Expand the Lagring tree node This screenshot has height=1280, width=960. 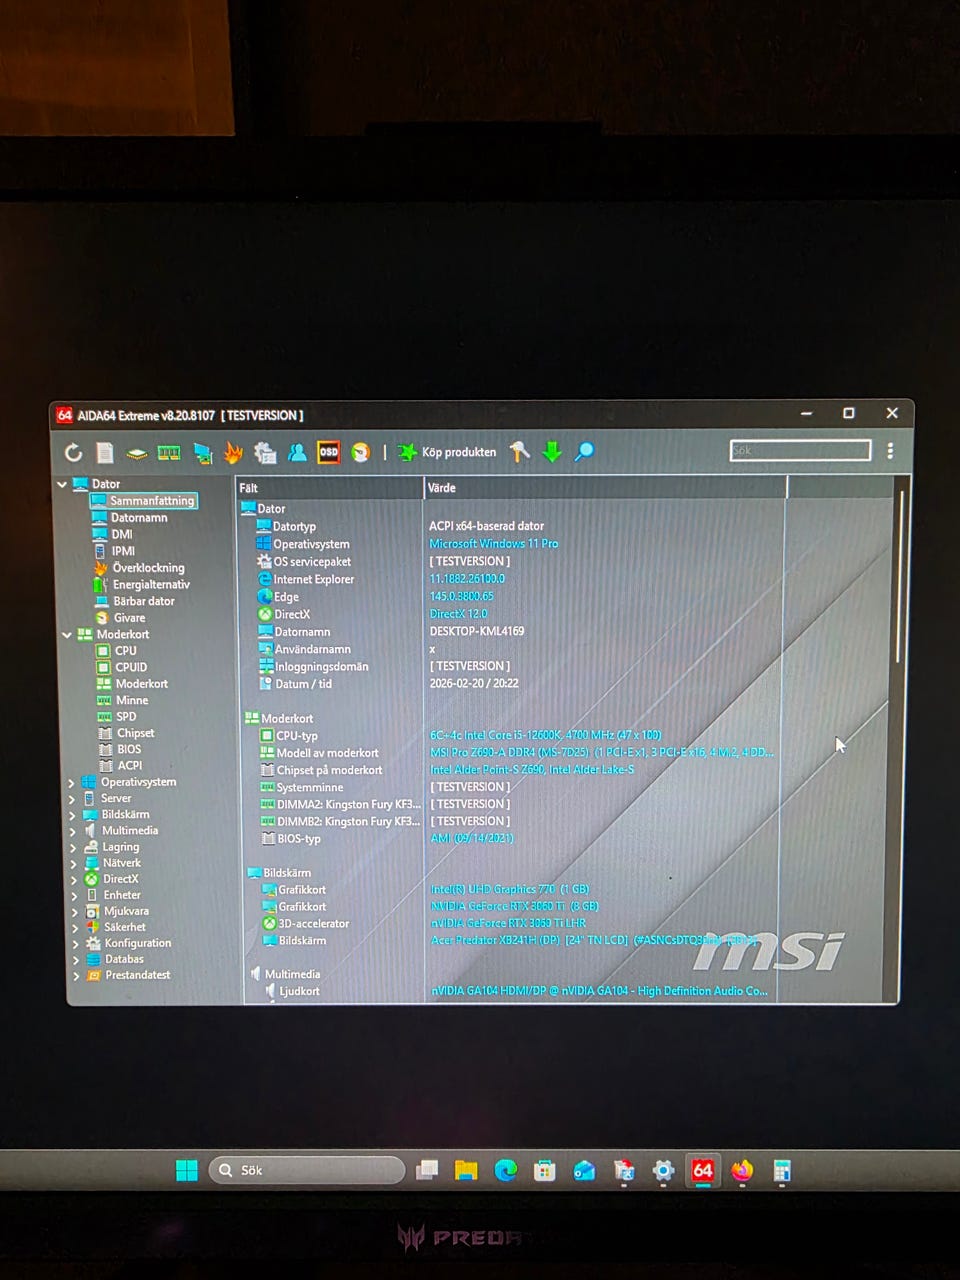click(73, 847)
